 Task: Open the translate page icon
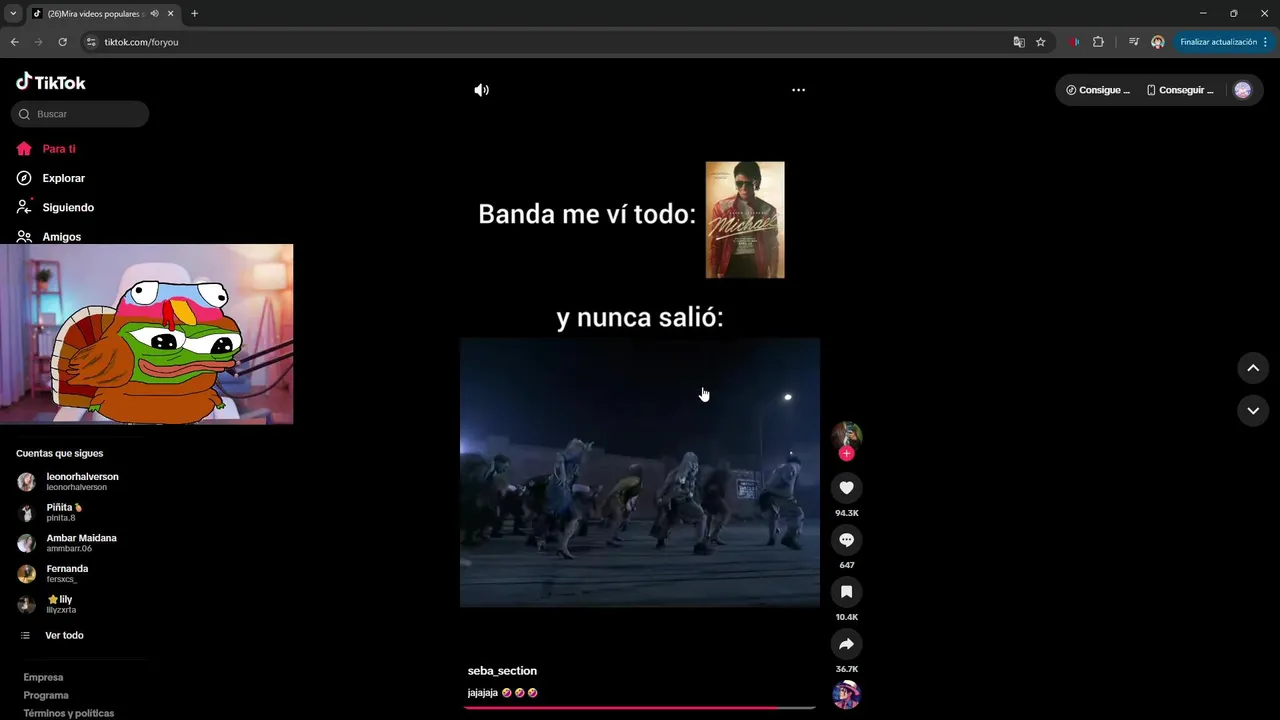(1019, 42)
